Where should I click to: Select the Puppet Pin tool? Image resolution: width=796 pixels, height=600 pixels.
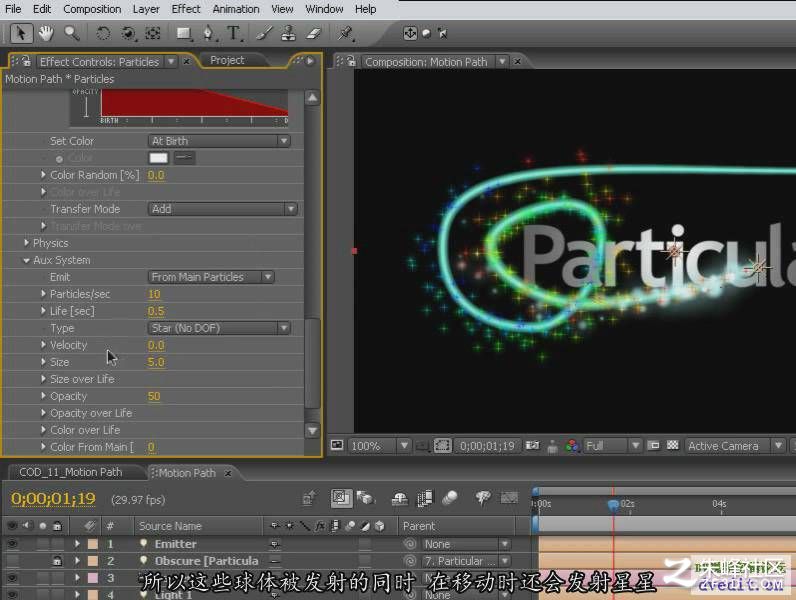pos(346,34)
